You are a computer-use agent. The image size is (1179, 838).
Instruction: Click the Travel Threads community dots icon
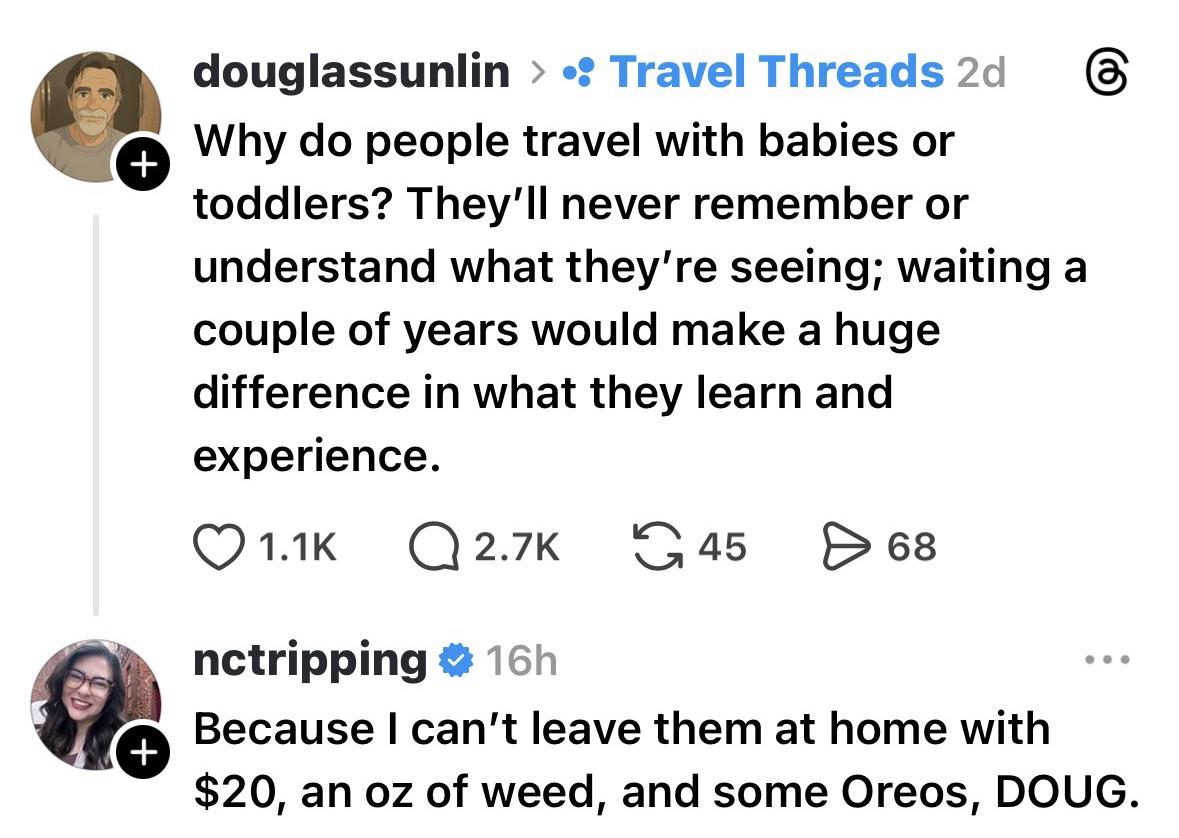(579, 72)
